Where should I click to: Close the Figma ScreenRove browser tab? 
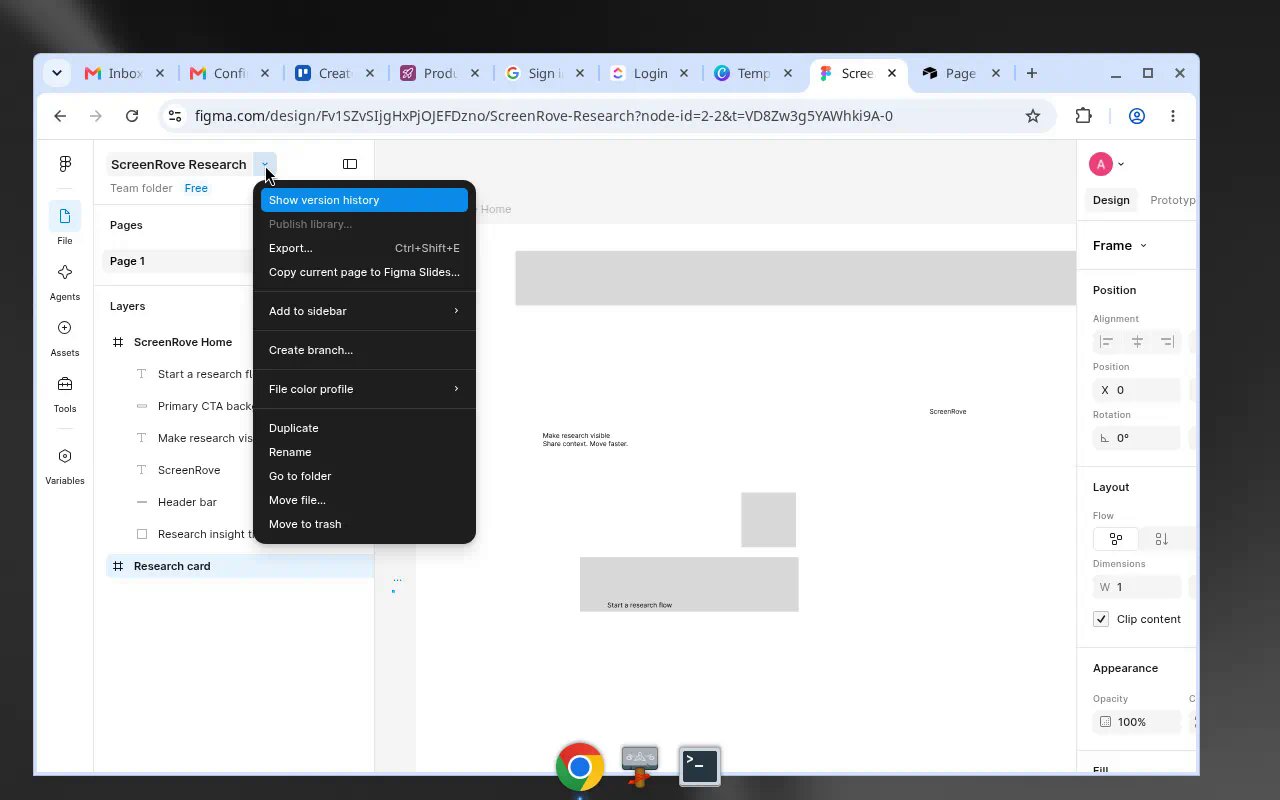tap(892, 73)
